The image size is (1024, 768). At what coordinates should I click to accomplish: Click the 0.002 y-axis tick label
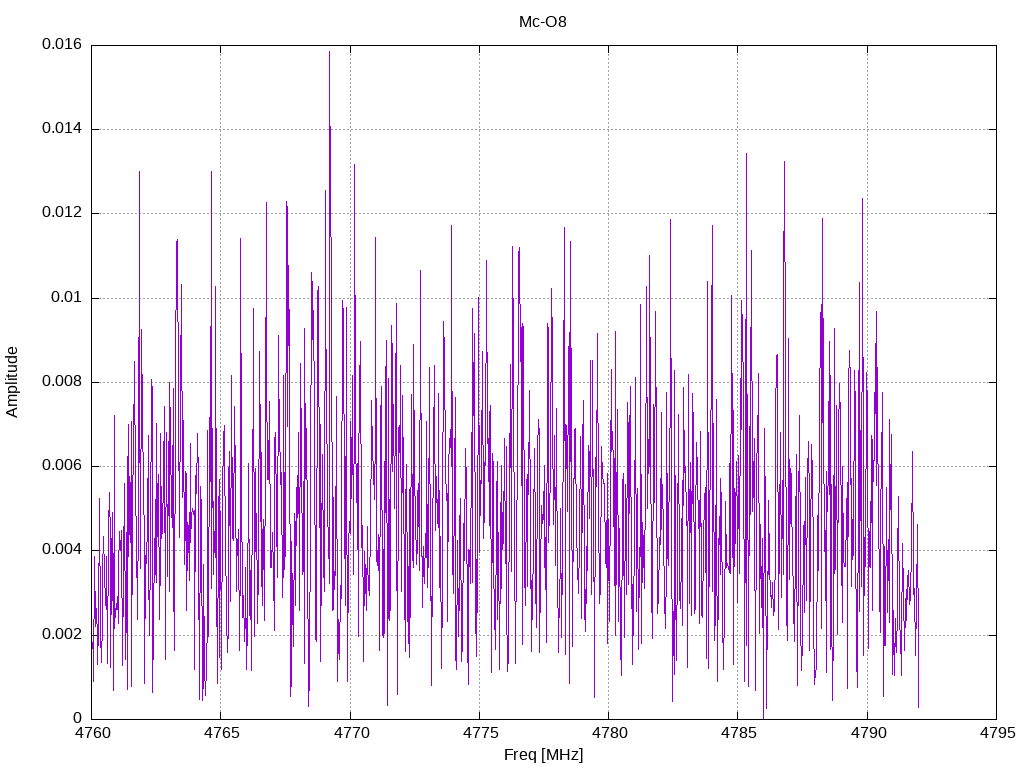coord(62,634)
